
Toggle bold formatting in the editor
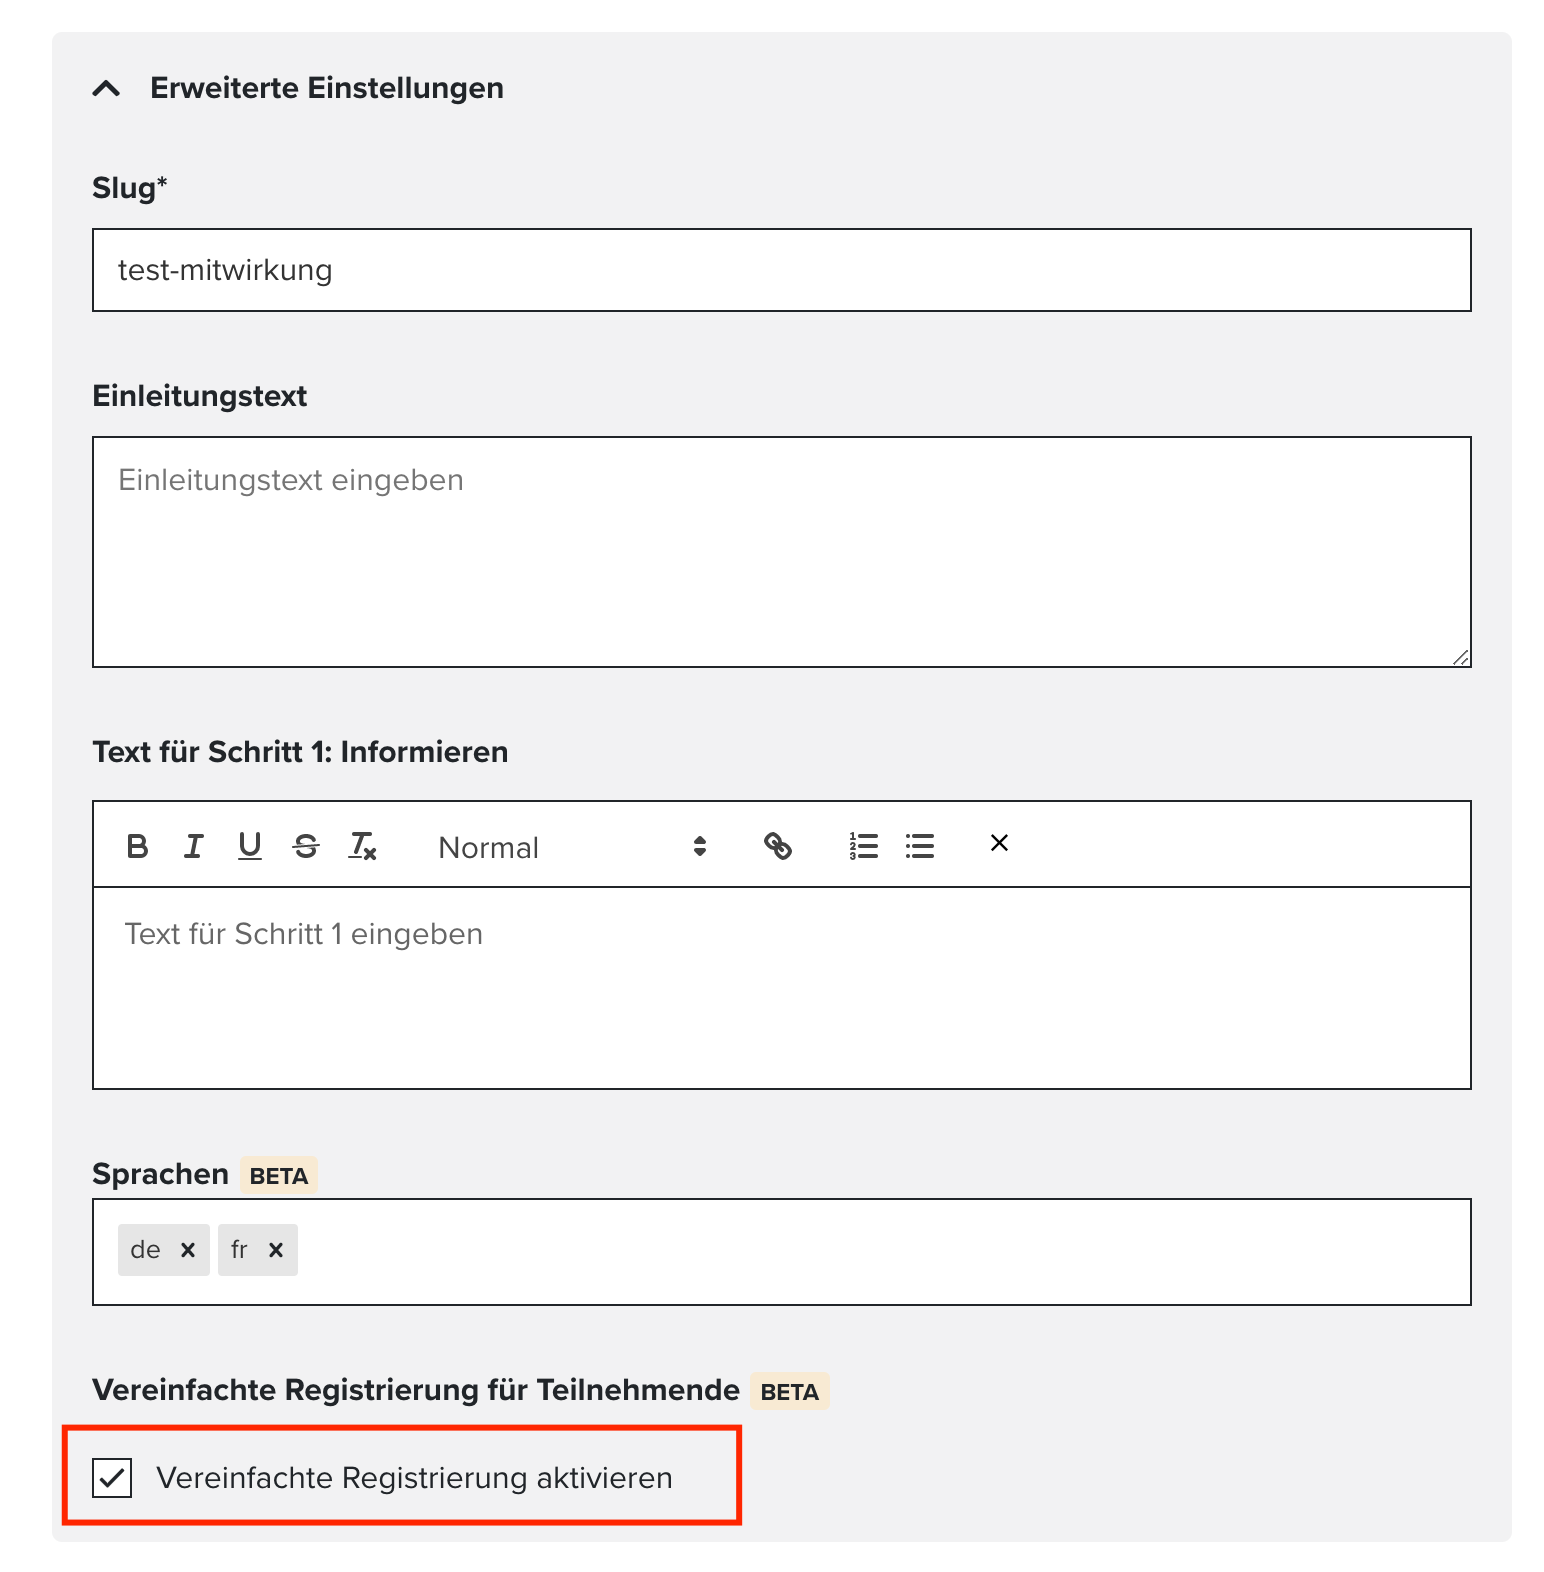tap(138, 847)
